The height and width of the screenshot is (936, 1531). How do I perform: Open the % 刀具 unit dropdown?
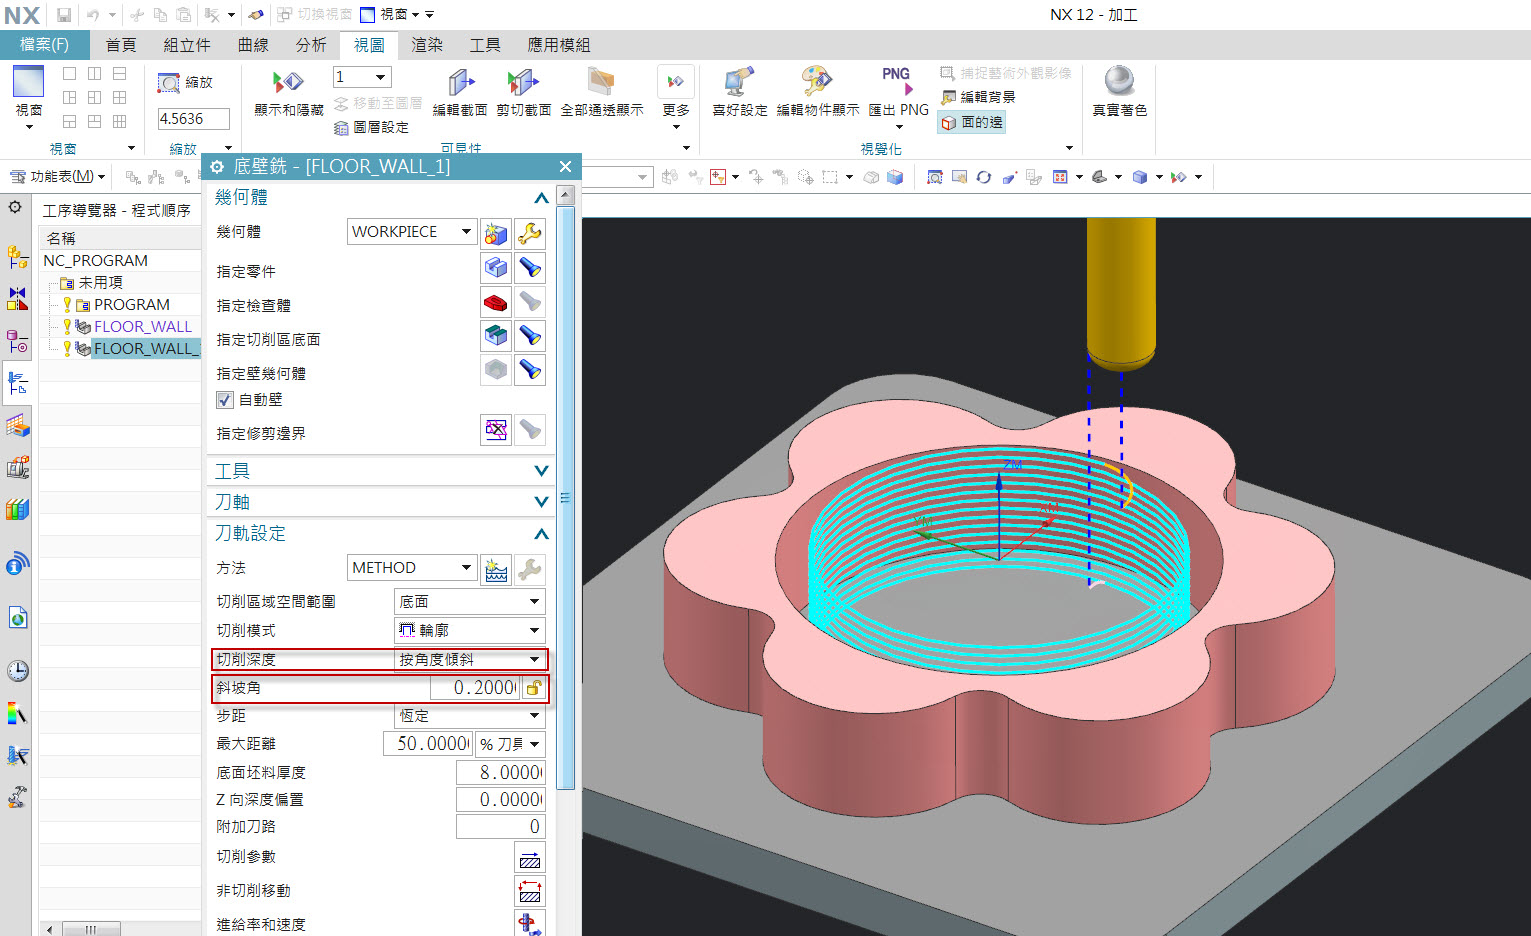[x=510, y=744]
